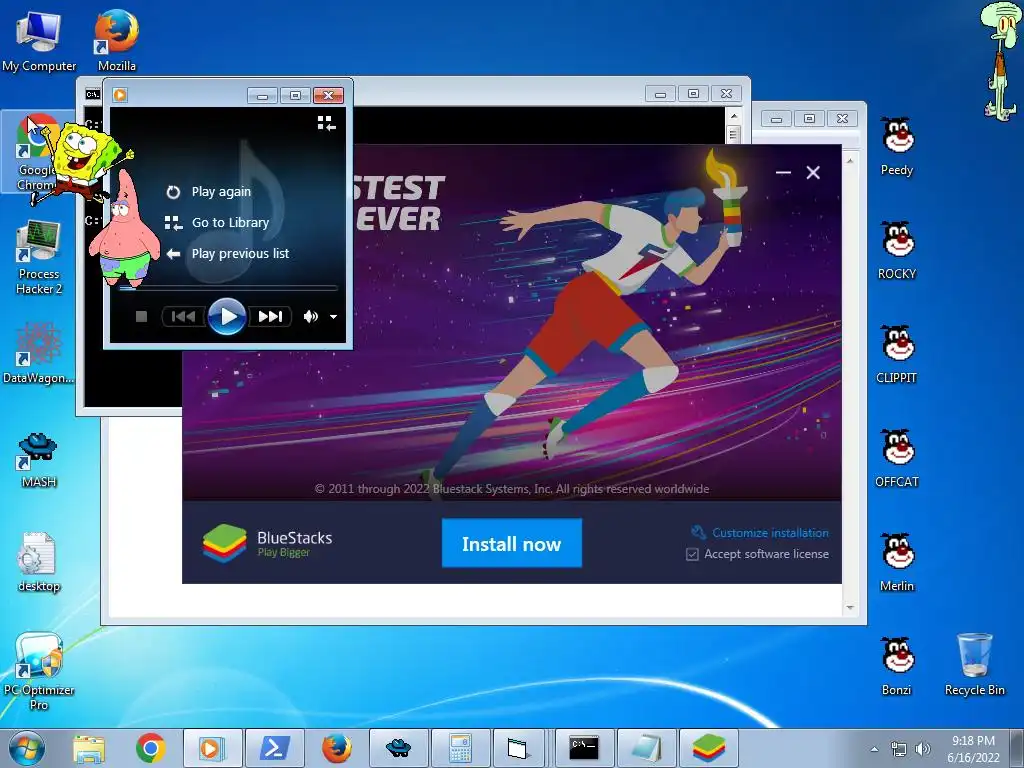Toggle Accept software license checkbox
Image resolution: width=1024 pixels, height=768 pixels.
[692, 554]
